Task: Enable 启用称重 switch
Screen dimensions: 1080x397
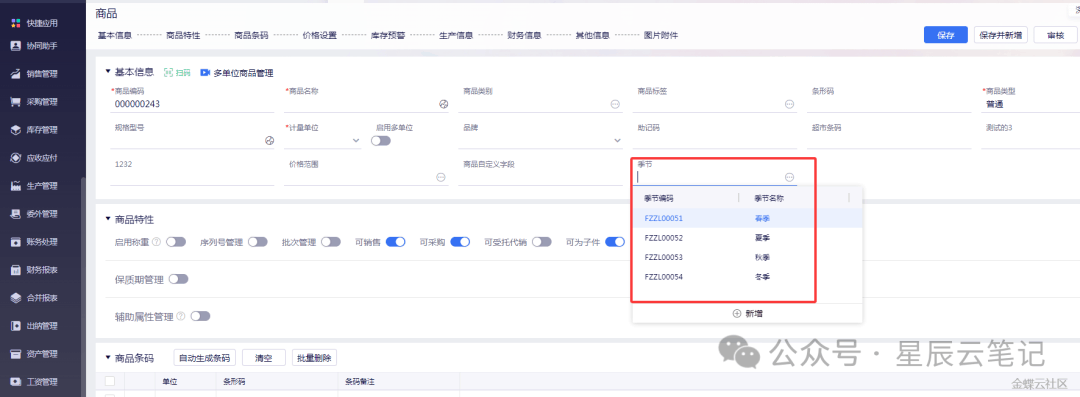Action: [x=176, y=242]
